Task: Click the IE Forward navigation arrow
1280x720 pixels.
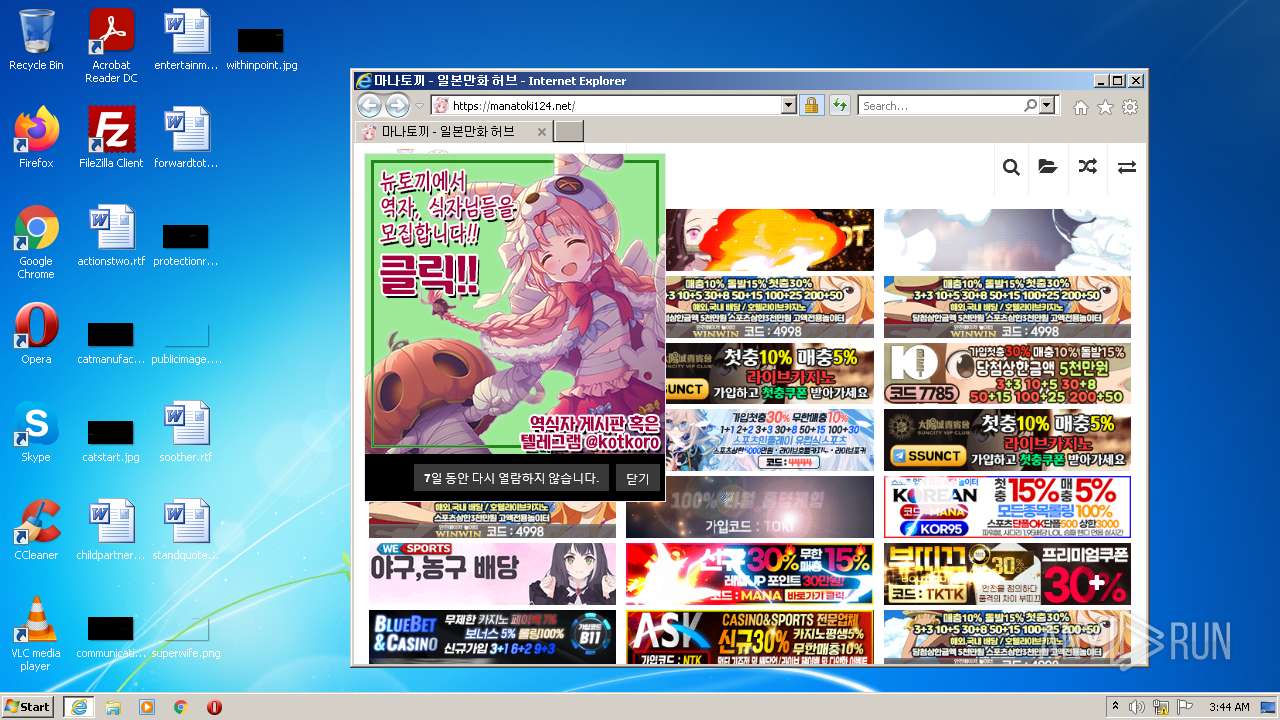Action: pyautogui.click(x=398, y=105)
